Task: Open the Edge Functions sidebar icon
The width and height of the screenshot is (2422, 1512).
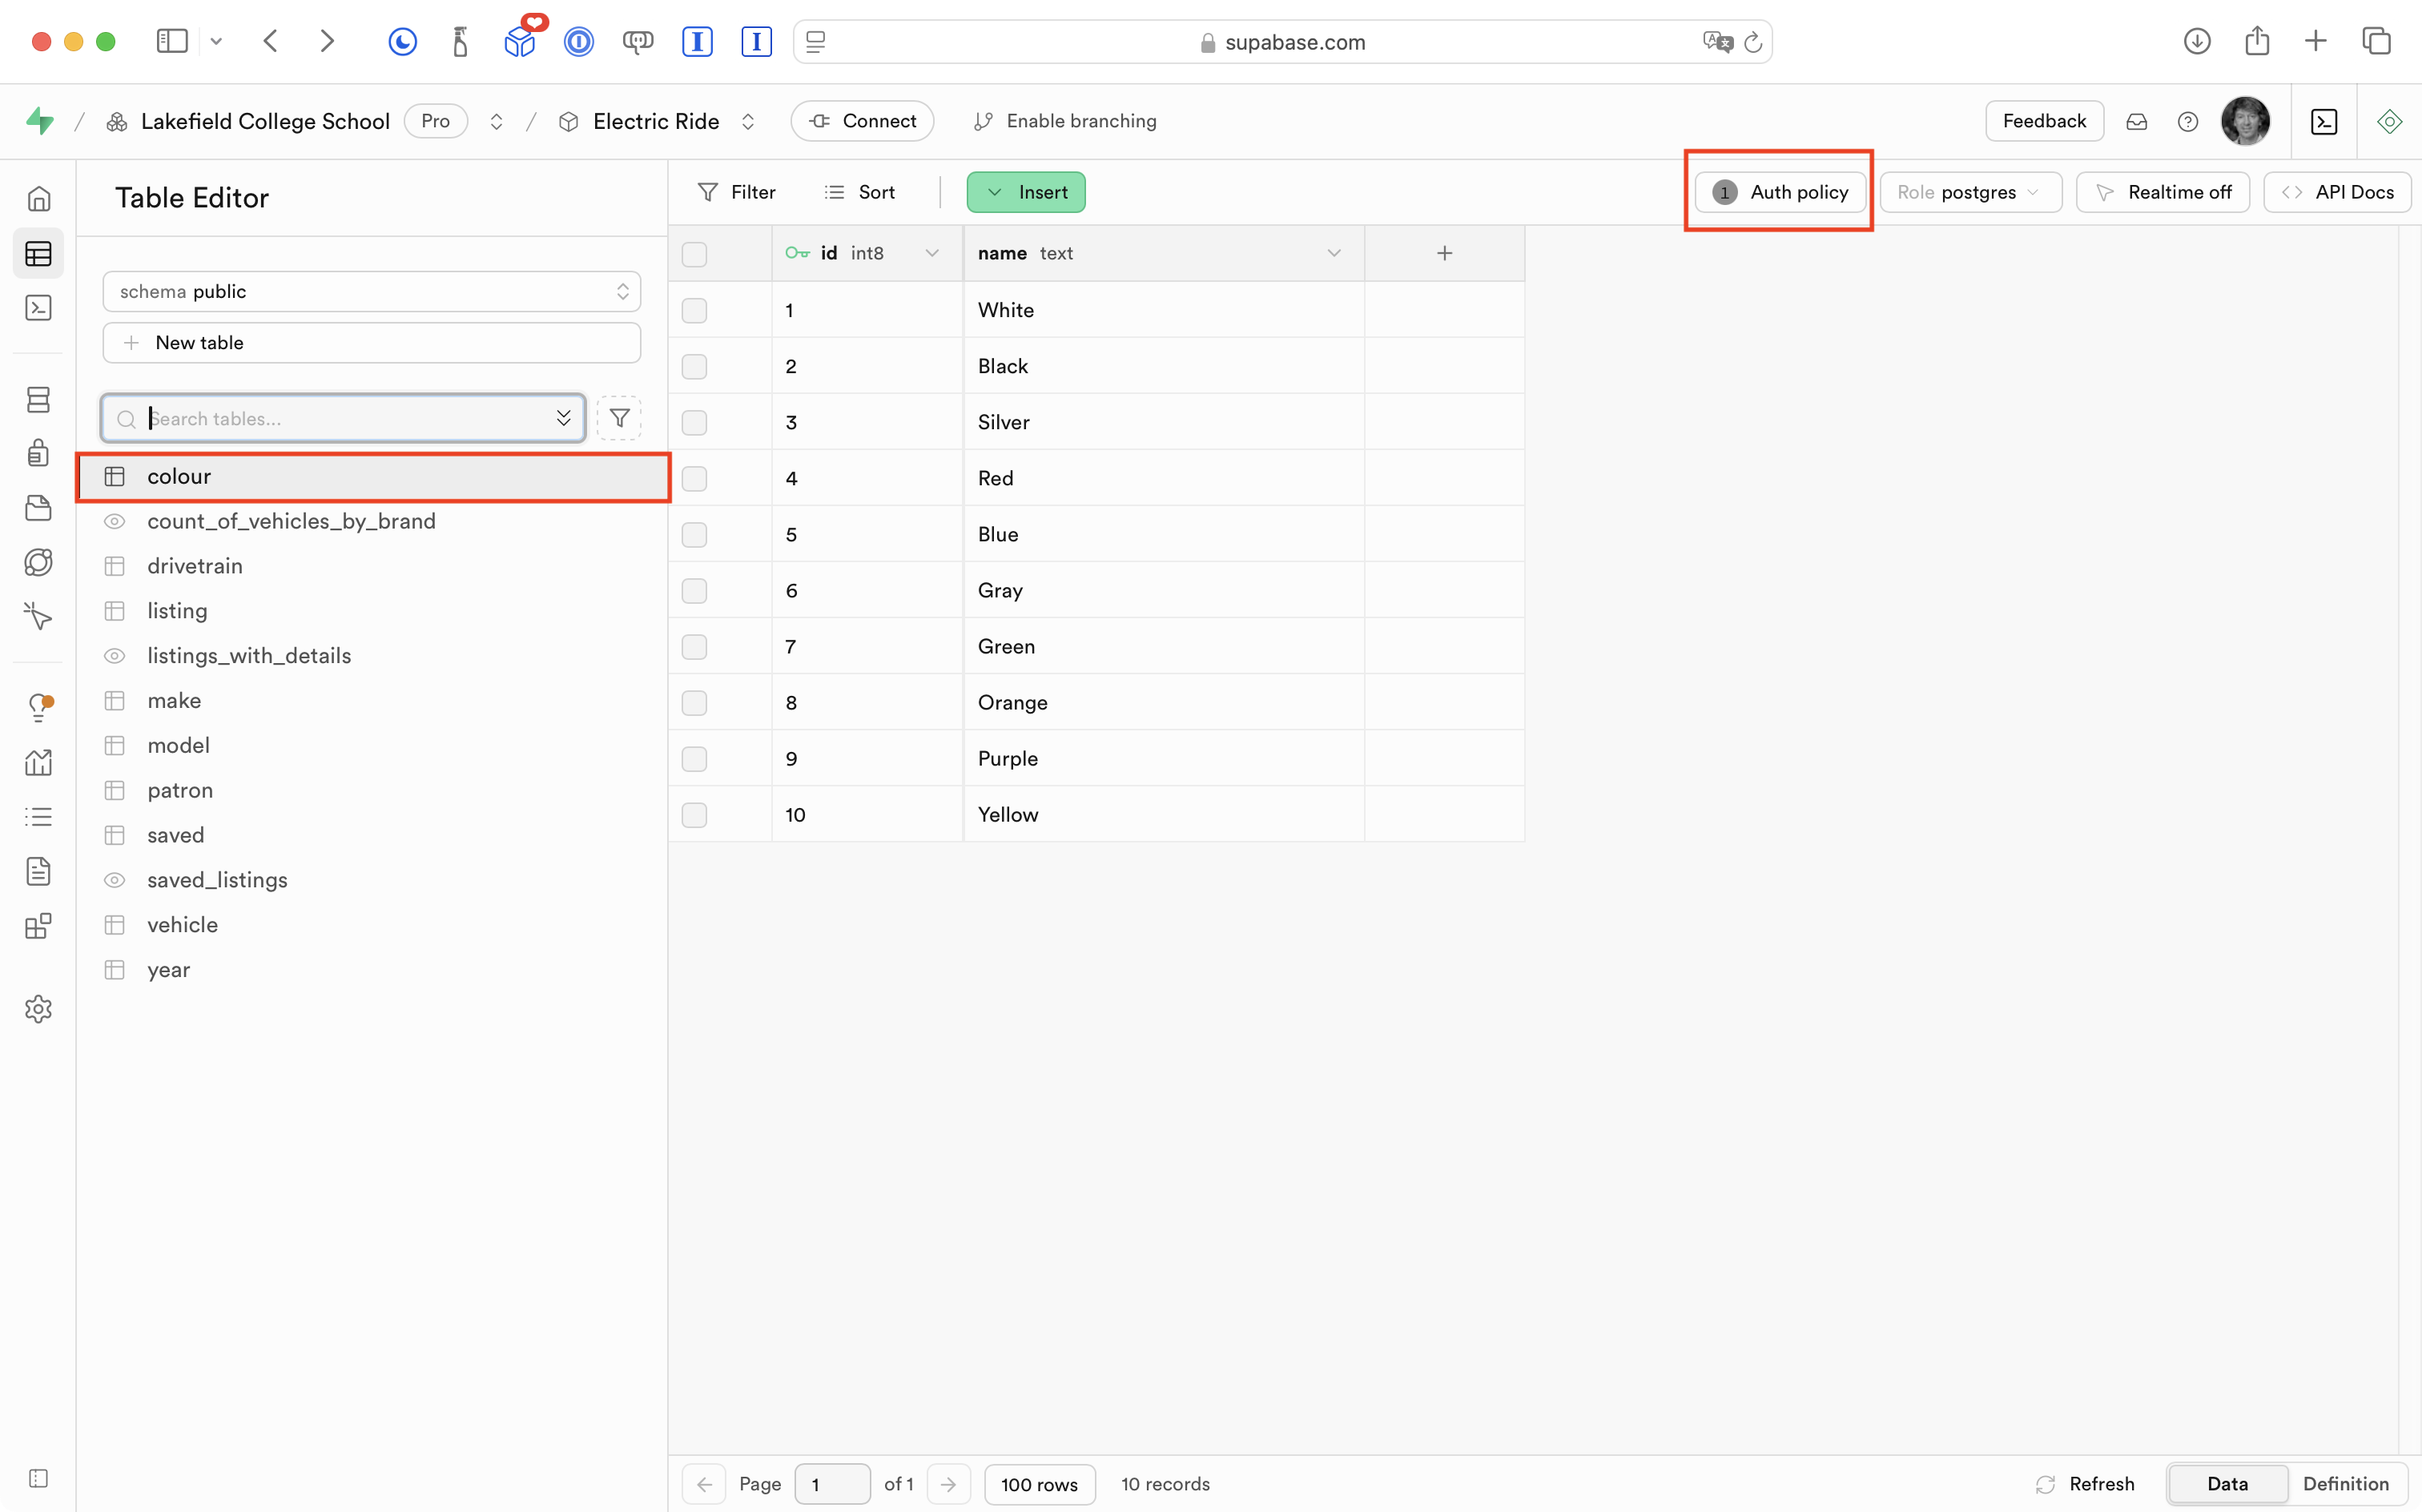Action: coord(38,616)
